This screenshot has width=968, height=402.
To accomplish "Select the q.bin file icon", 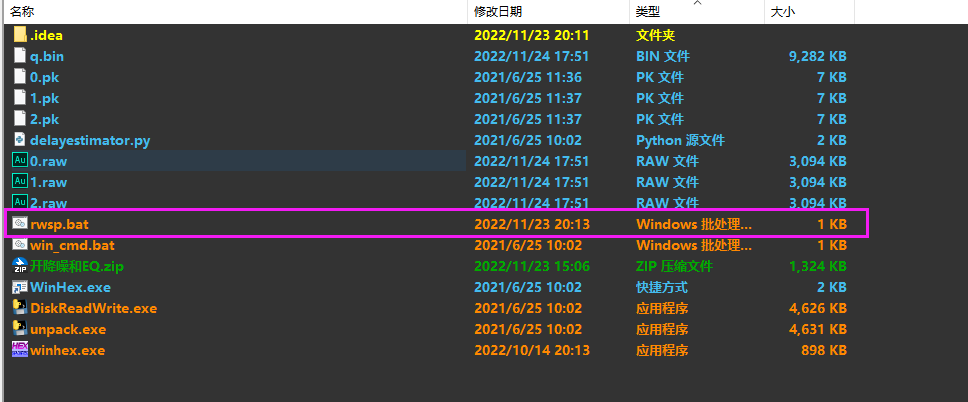I will tap(20, 56).
